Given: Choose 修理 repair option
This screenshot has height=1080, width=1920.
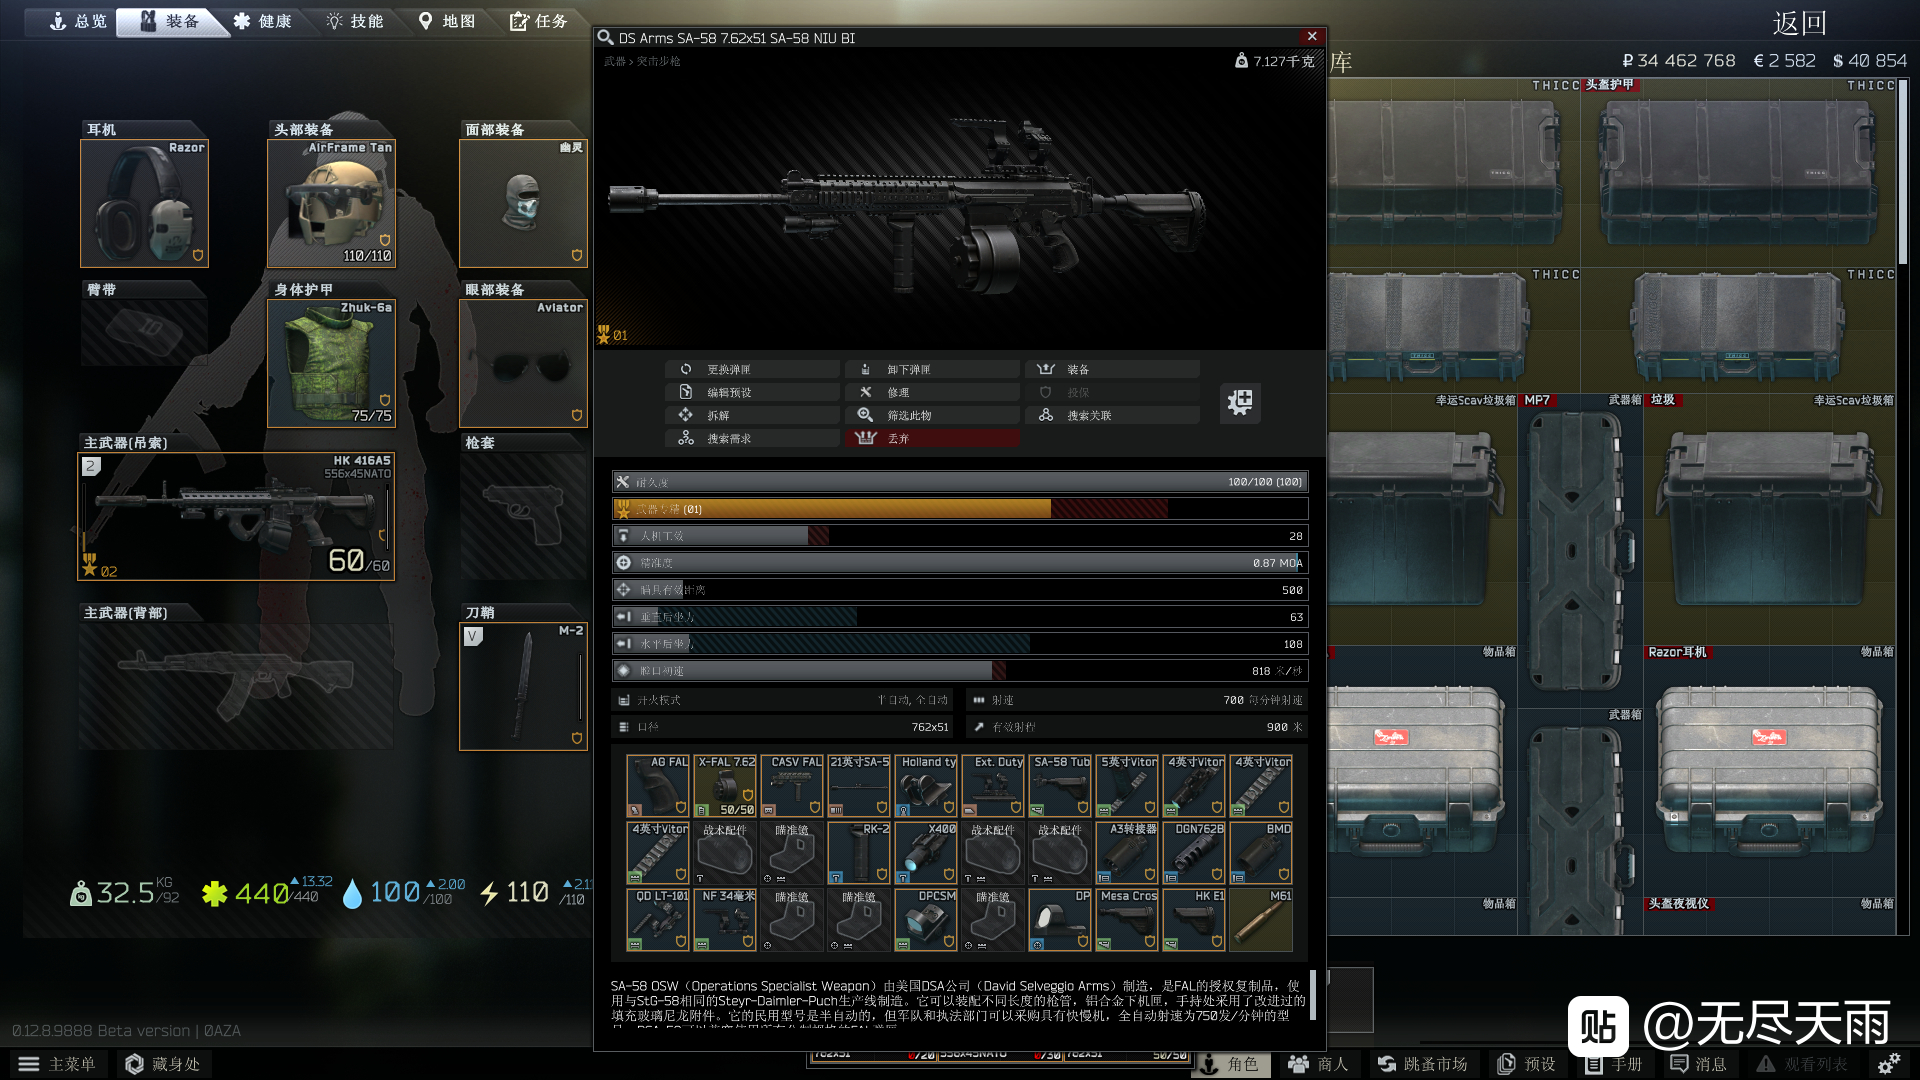Looking at the screenshot, I should pyautogui.click(x=932, y=392).
